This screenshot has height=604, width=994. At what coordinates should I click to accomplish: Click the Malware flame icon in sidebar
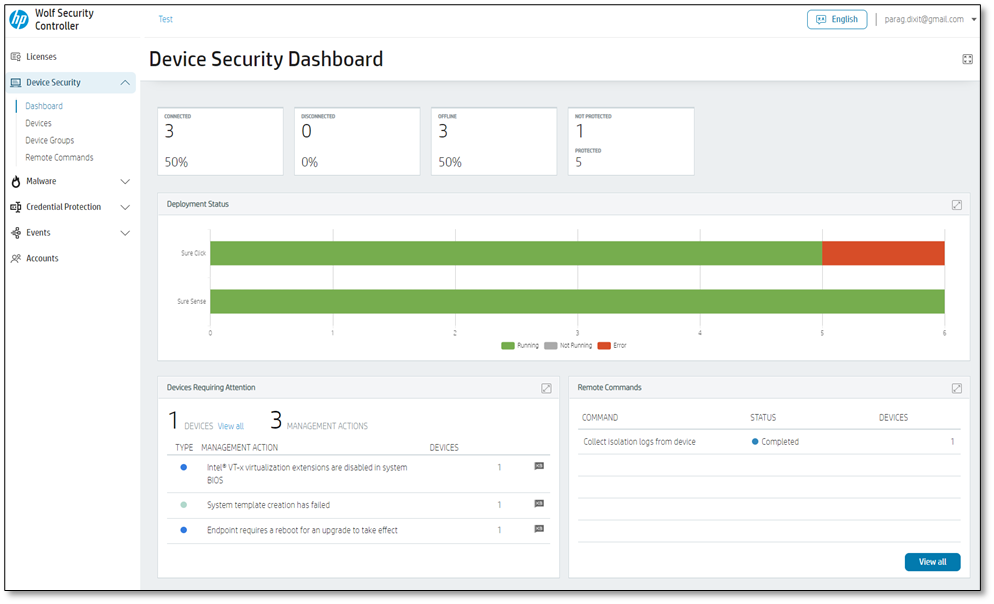point(15,181)
